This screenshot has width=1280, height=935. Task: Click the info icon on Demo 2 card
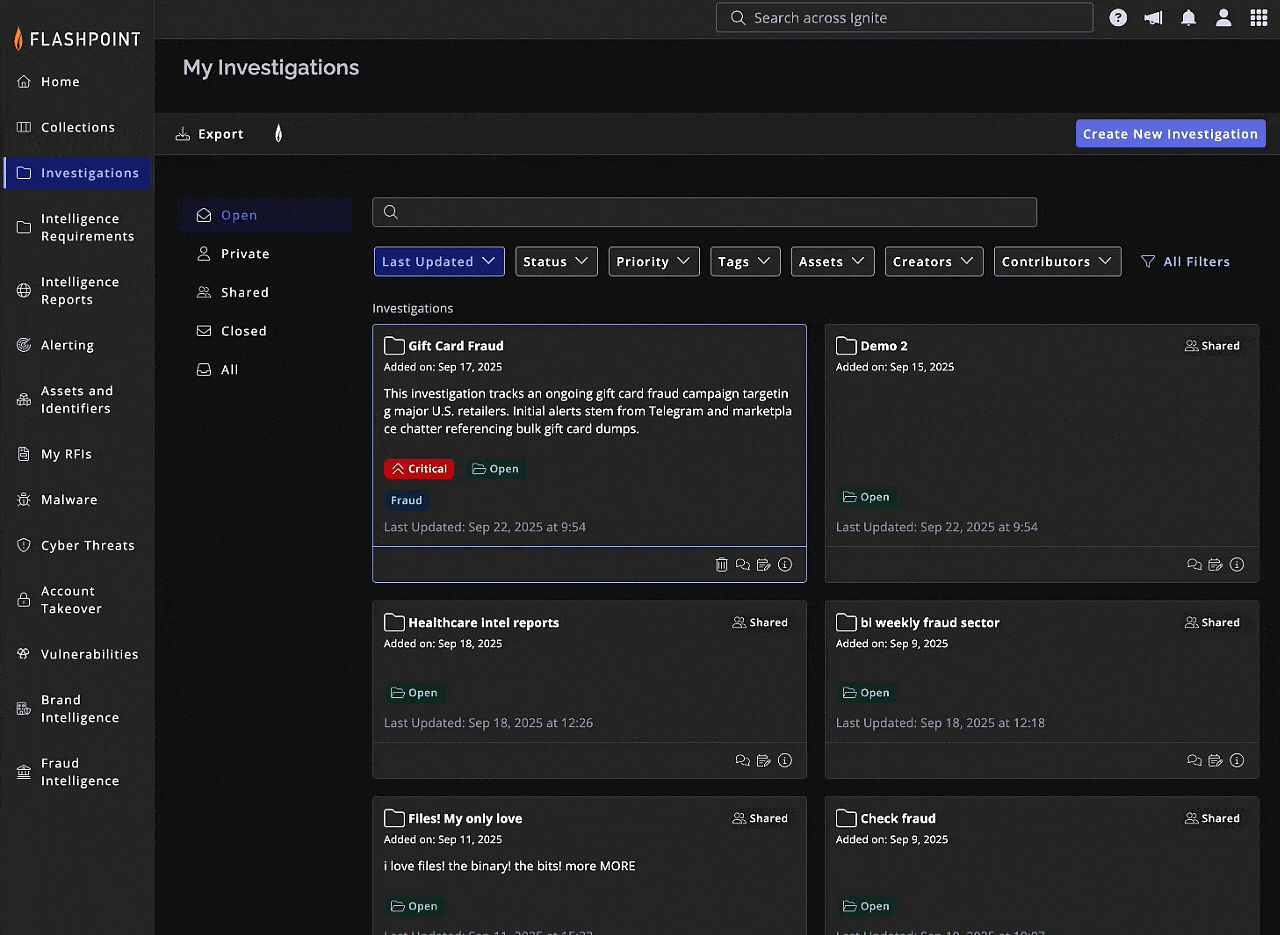[1237, 565]
